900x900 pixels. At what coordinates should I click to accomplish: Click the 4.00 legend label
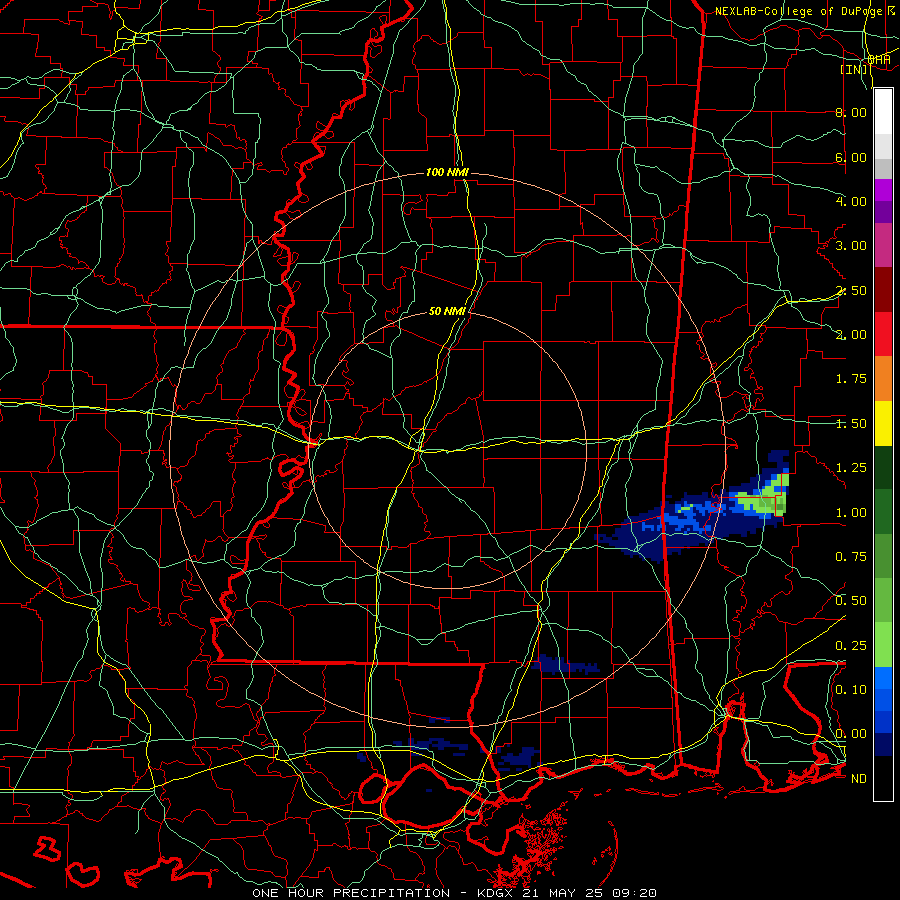[x=851, y=201]
